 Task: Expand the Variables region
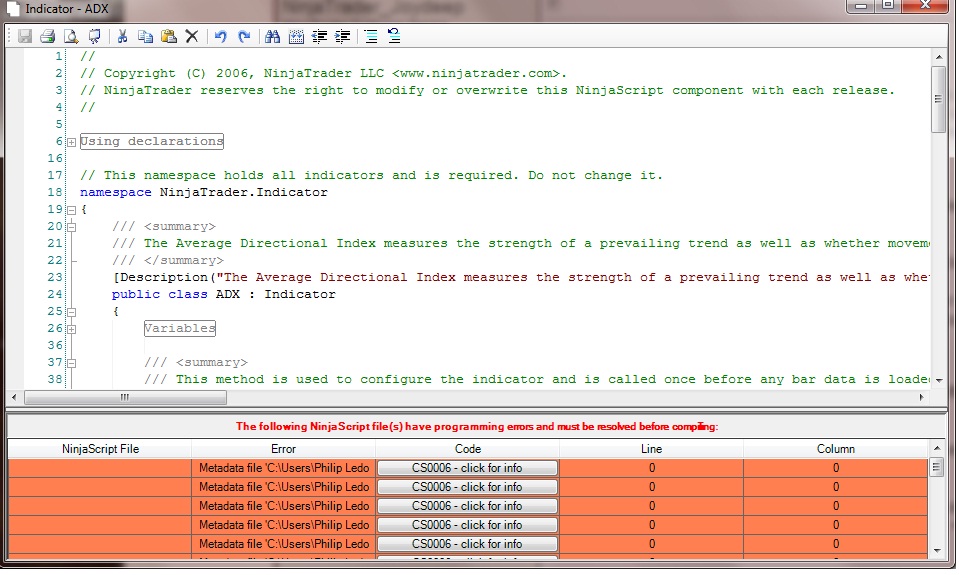[x=72, y=329]
